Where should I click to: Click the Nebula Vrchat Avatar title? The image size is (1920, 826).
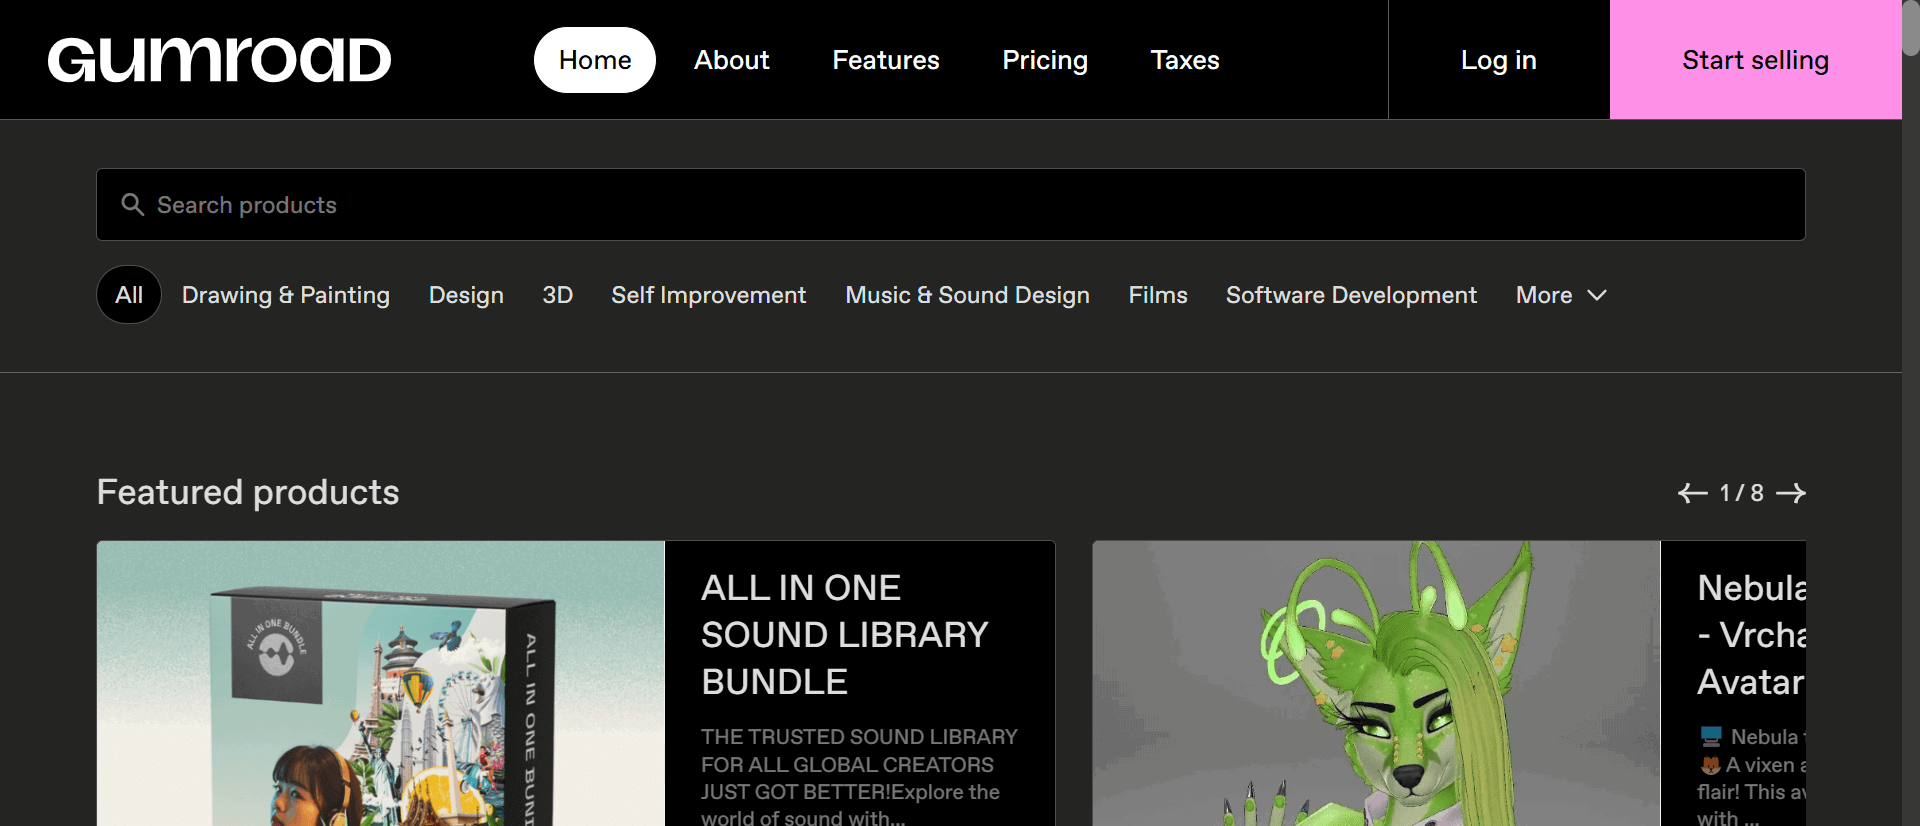coord(1752,634)
